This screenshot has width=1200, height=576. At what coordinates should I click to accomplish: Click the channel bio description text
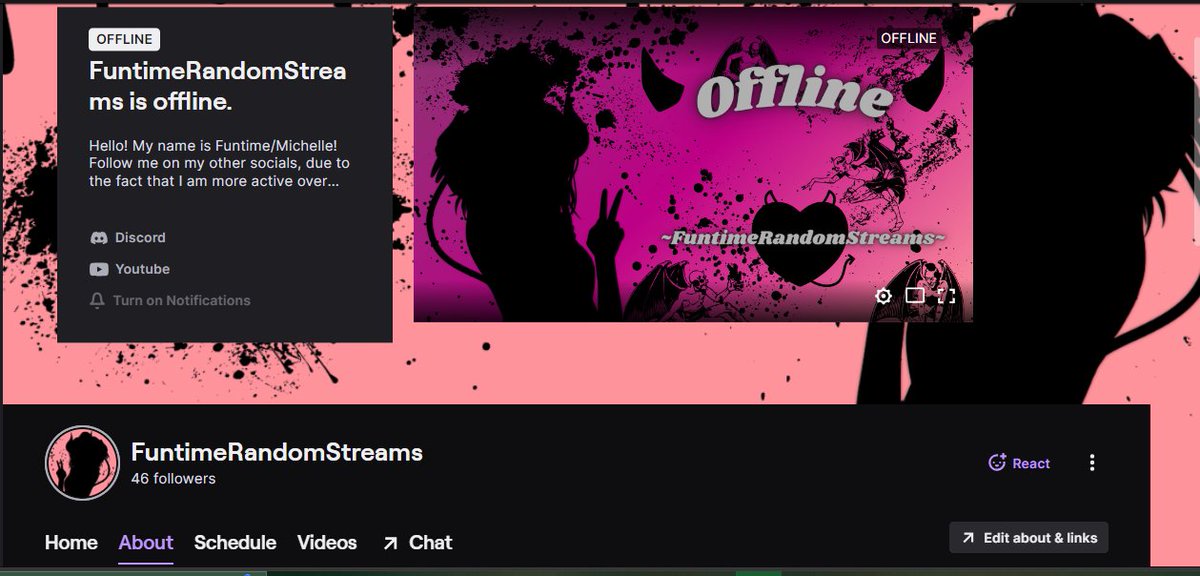coord(219,163)
